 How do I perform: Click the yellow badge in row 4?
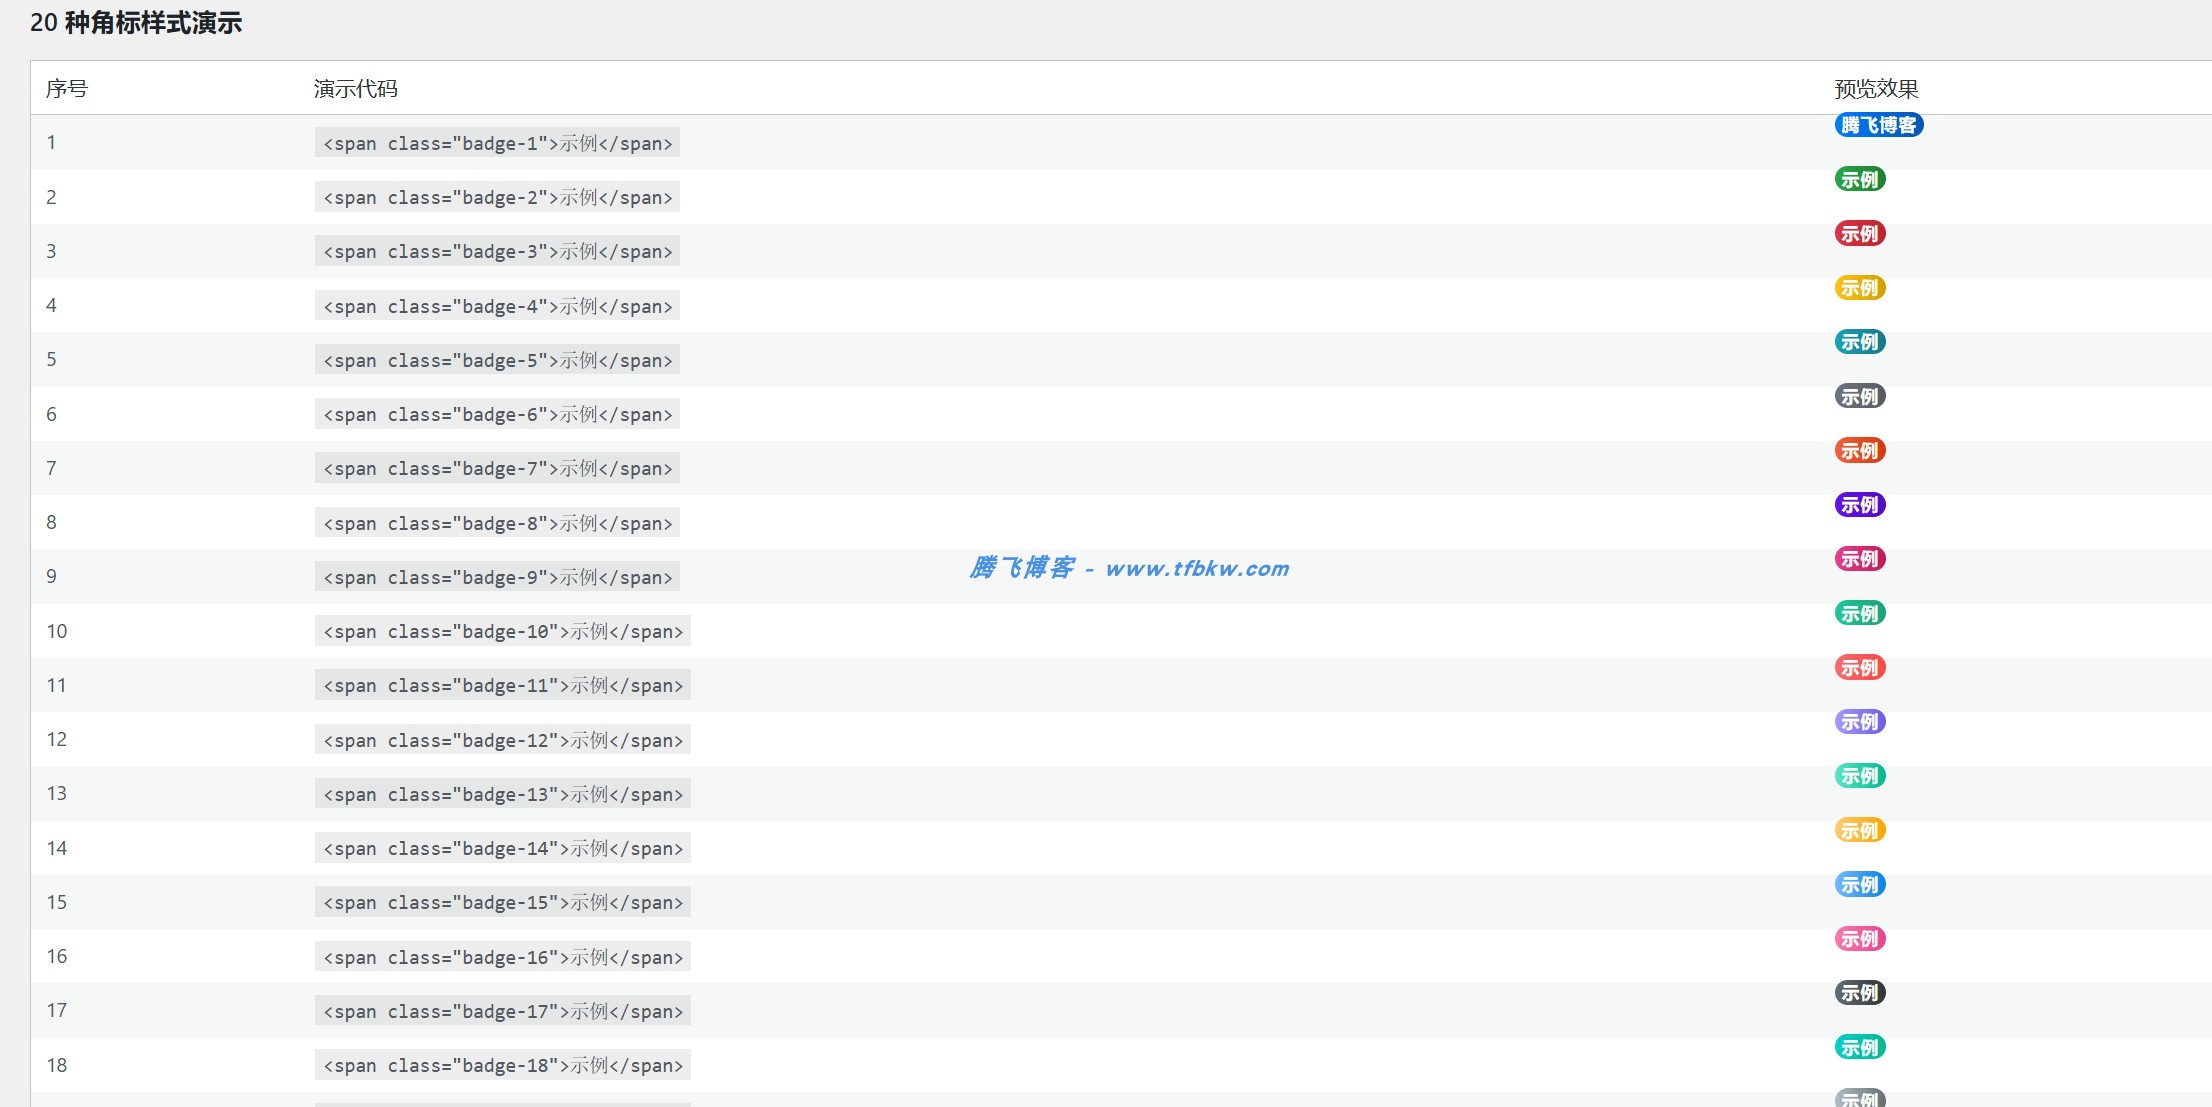[x=1859, y=288]
